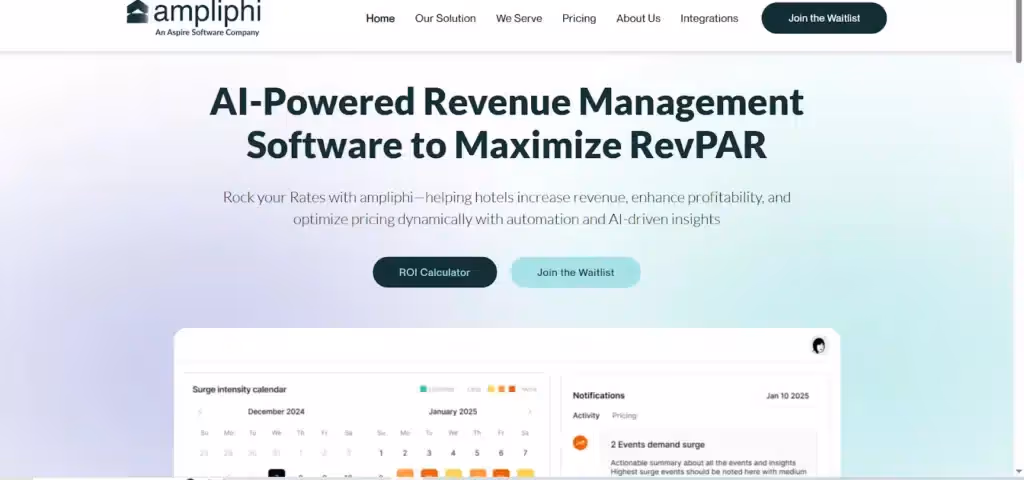Open the Our Solution menu
The image size is (1024, 480).
click(x=445, y=18)
